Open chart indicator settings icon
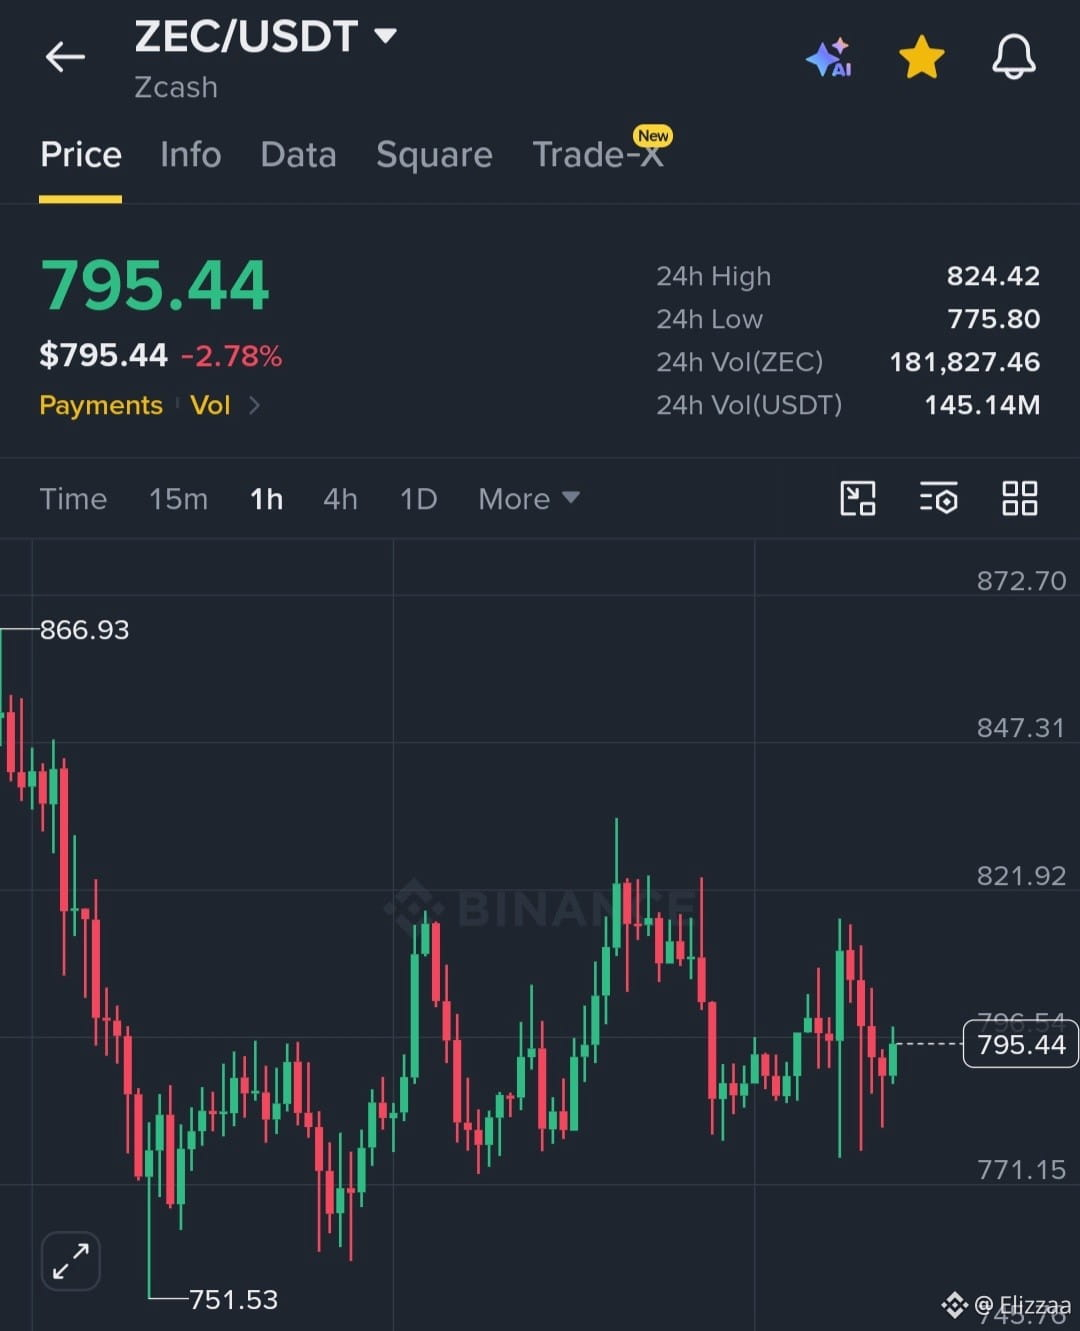The height and width of the screenshot is (1331, 1080). point(938,498)
